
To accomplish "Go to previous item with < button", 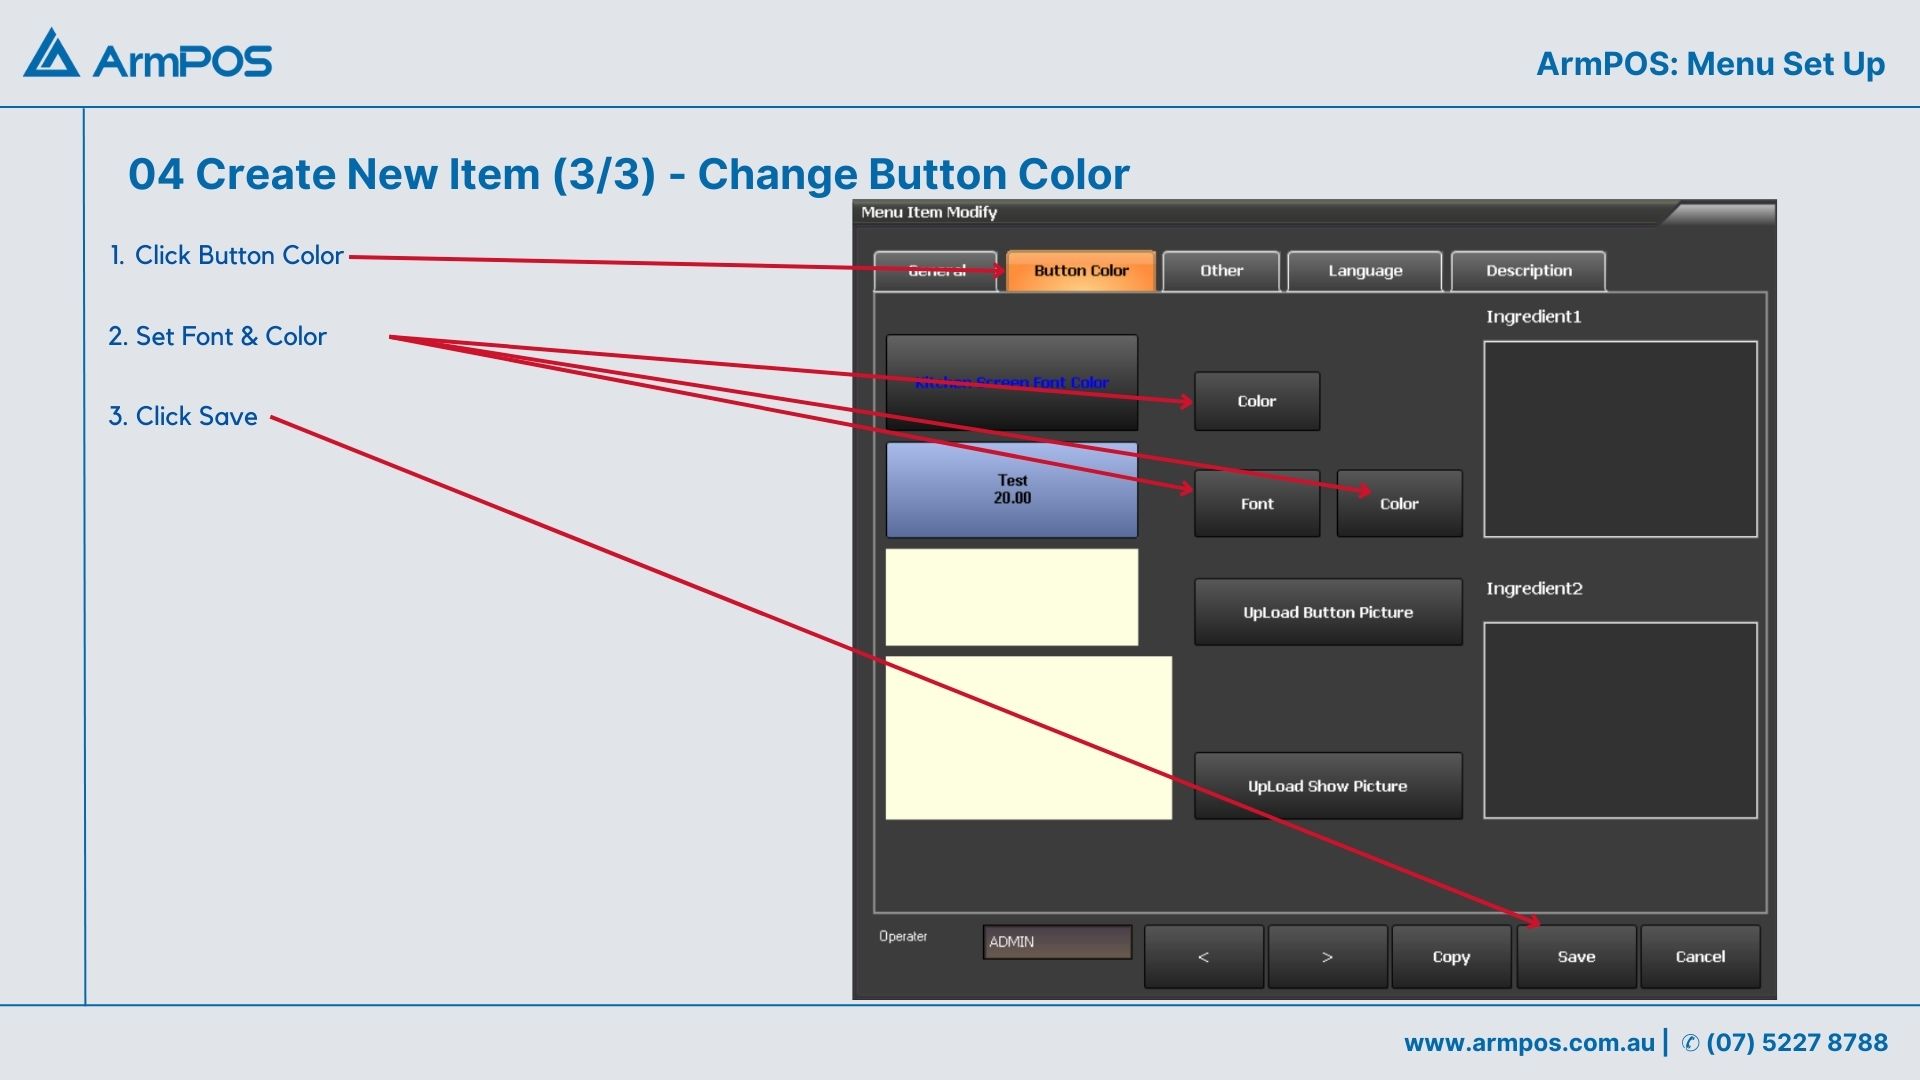I will [x=1203, y=957].
